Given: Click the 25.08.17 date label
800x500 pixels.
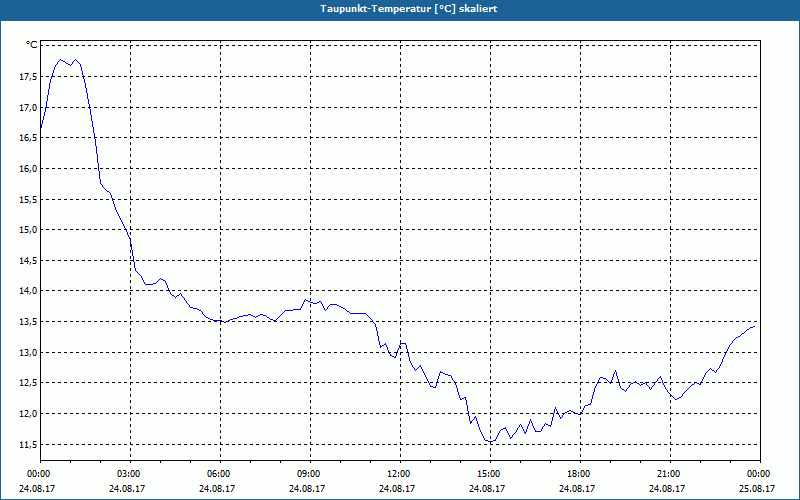Looking at the screenshot, I should [757, 488].
